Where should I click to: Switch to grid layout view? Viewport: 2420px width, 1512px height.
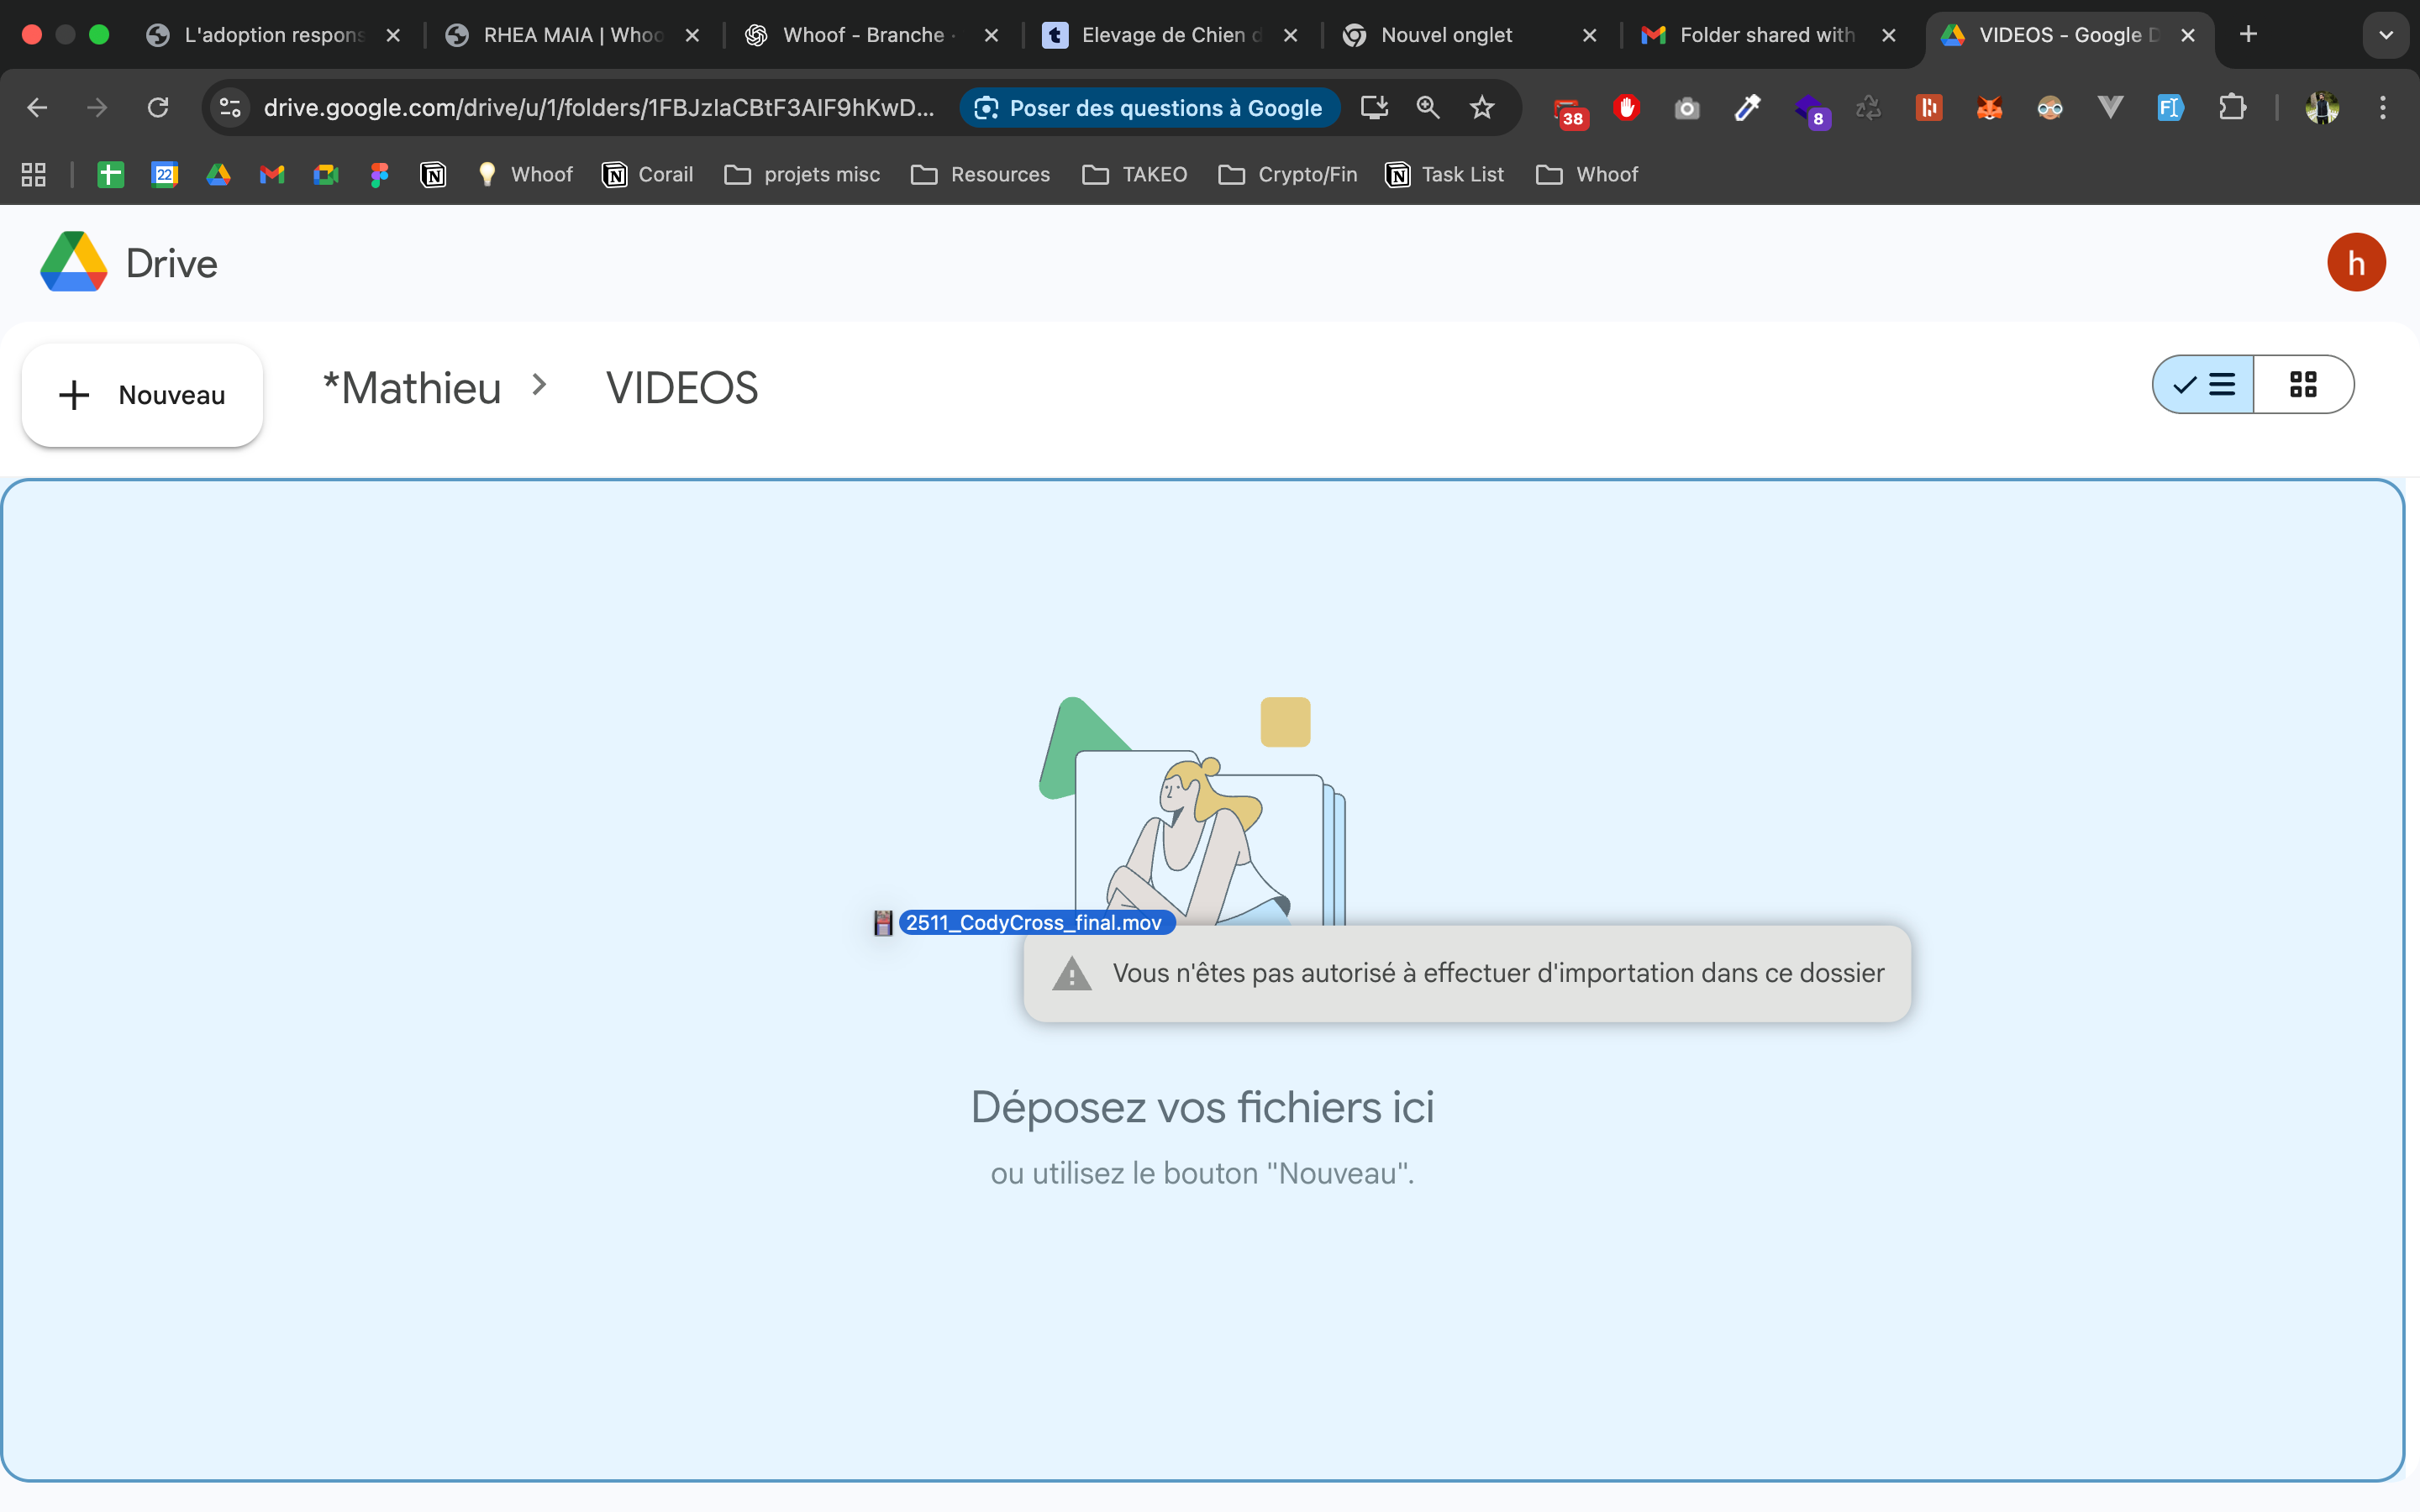pyautogui.click(x=2303, y=385)
